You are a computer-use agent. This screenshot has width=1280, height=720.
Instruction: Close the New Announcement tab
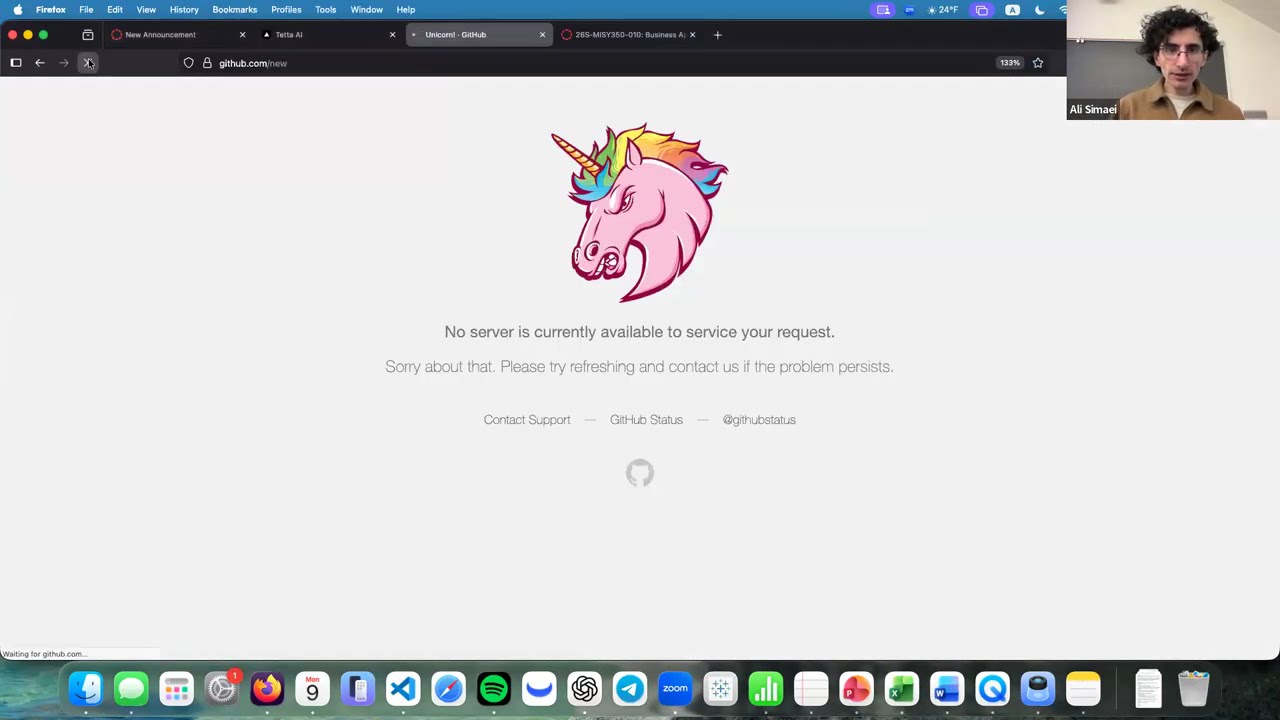coord(242,35)
